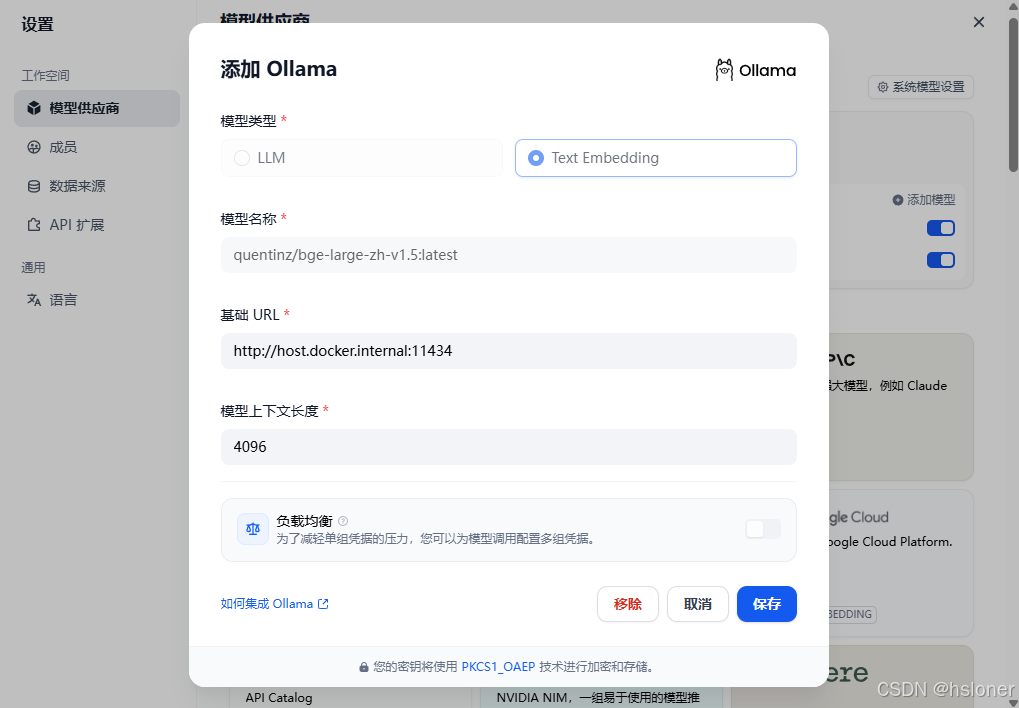Click 添加模型 in the background panel
Screen dimensions: 1019x708
923,200
